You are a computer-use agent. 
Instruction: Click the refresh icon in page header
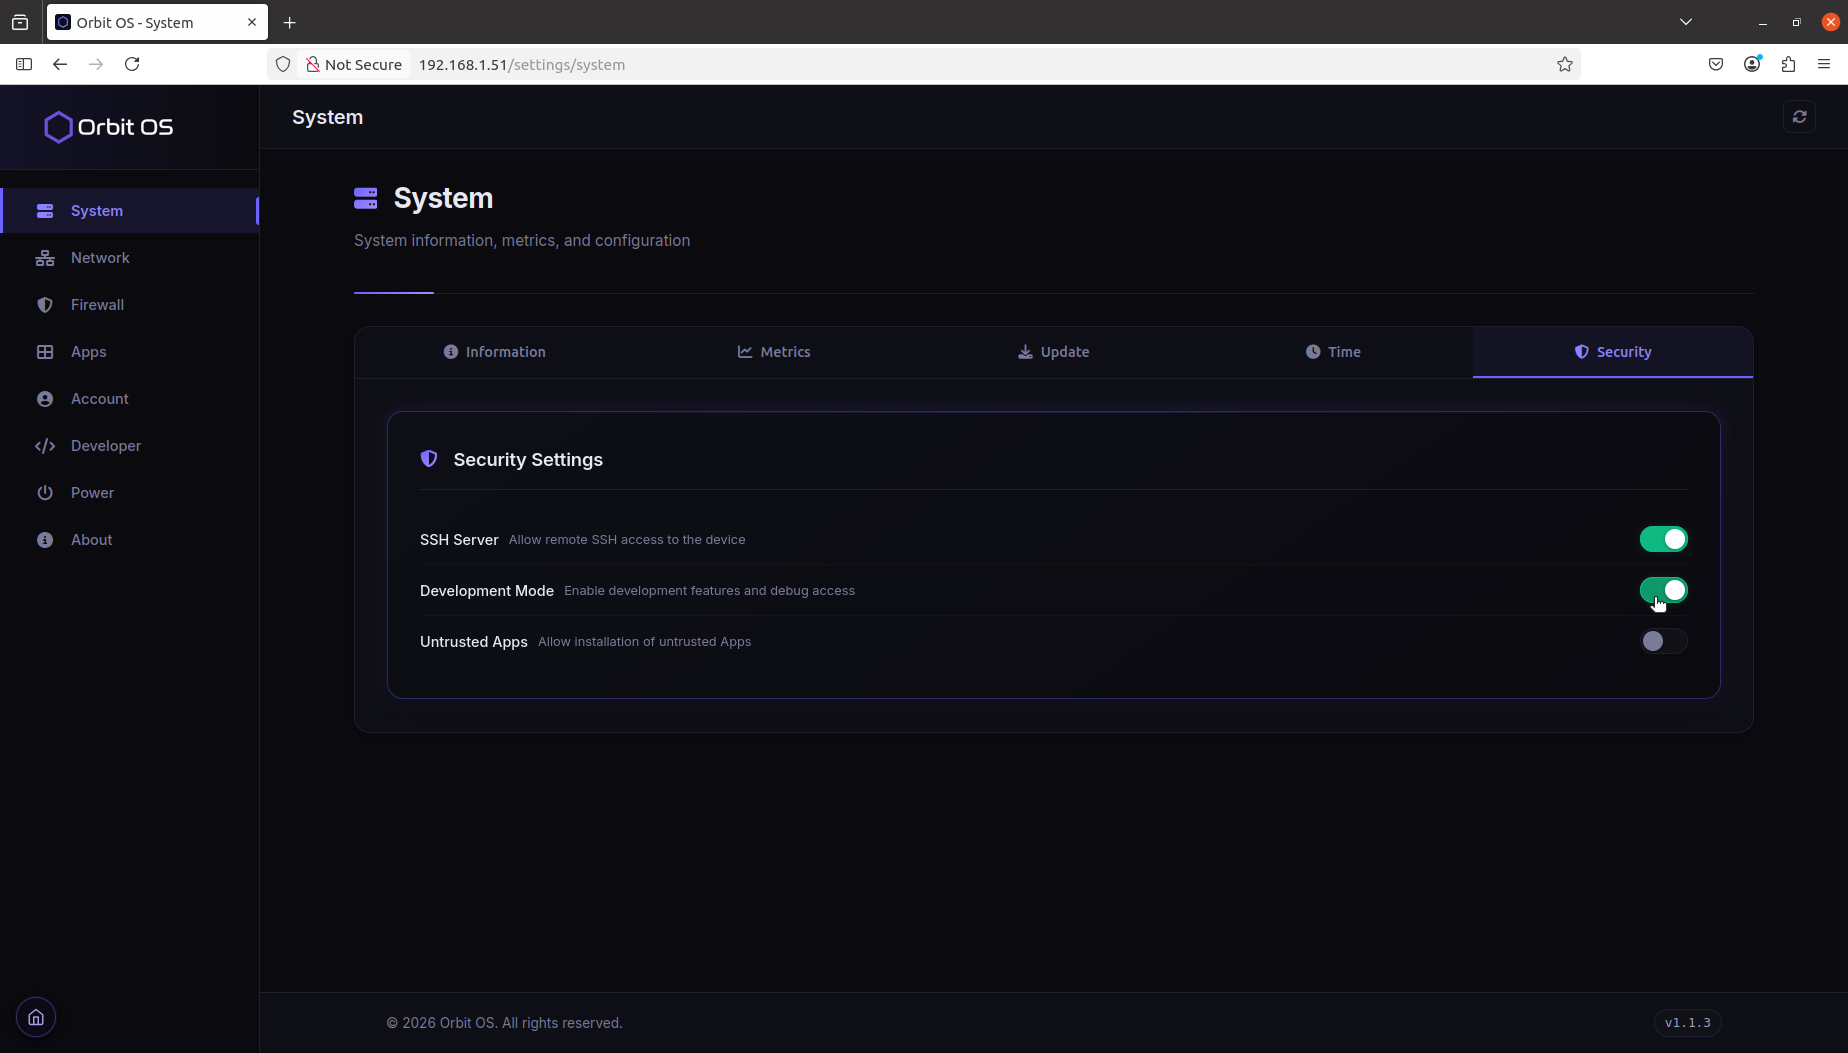(x=1799, y=117)
